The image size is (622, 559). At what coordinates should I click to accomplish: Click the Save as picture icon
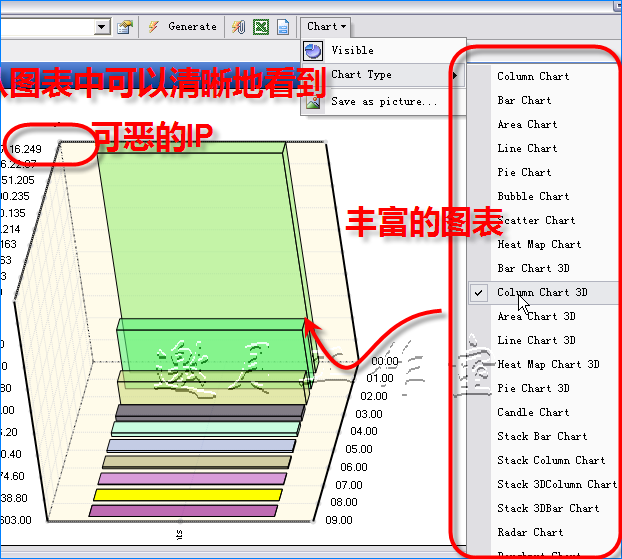coord(313,102)
